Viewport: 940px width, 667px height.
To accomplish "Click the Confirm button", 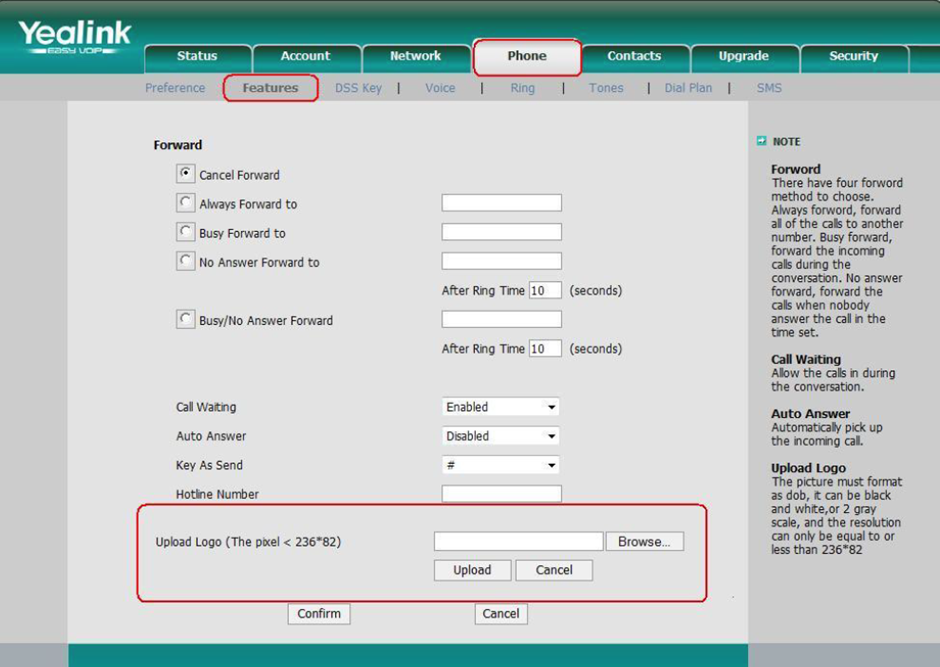I will (319, 614).
